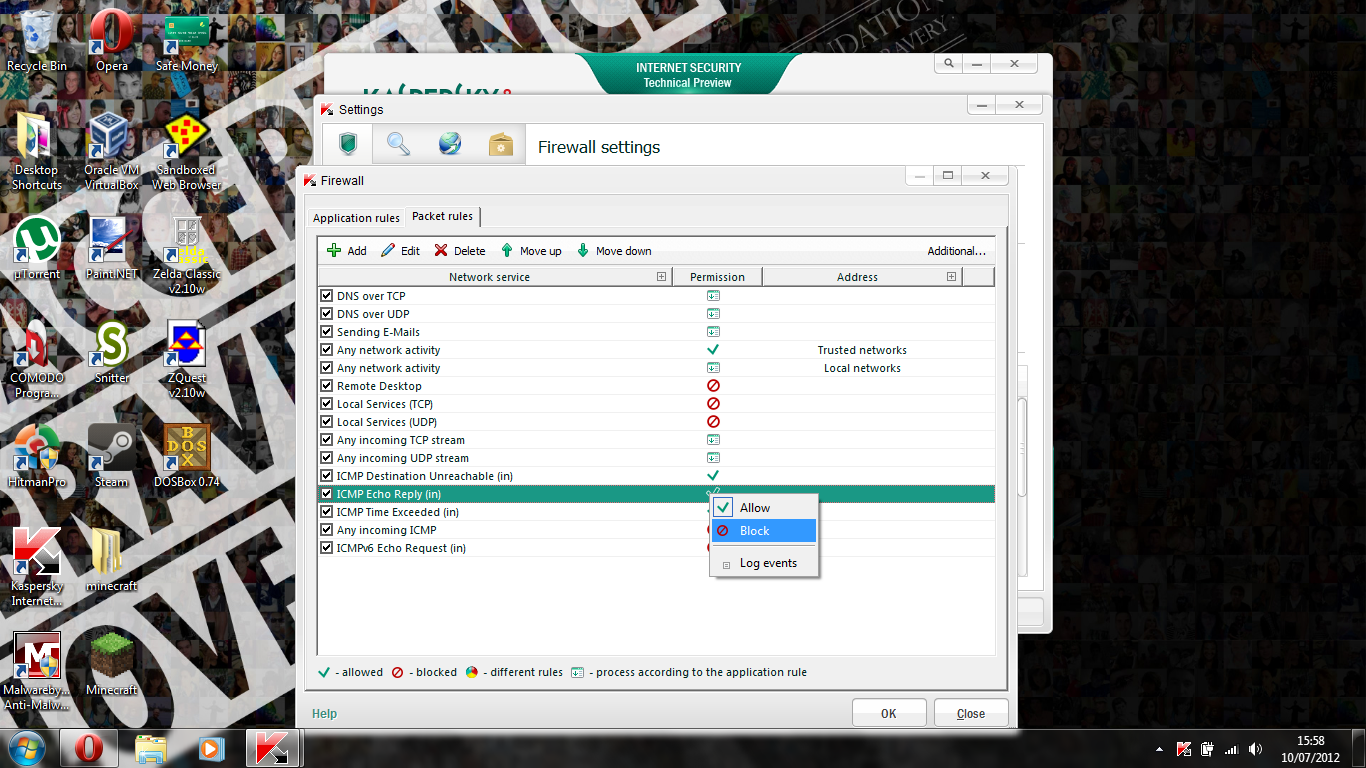Toggle the ICMP Echo Reply (in) checkbox
Image resolution: width=1366 pixels, height=768 pixels.
pos(326,494)
